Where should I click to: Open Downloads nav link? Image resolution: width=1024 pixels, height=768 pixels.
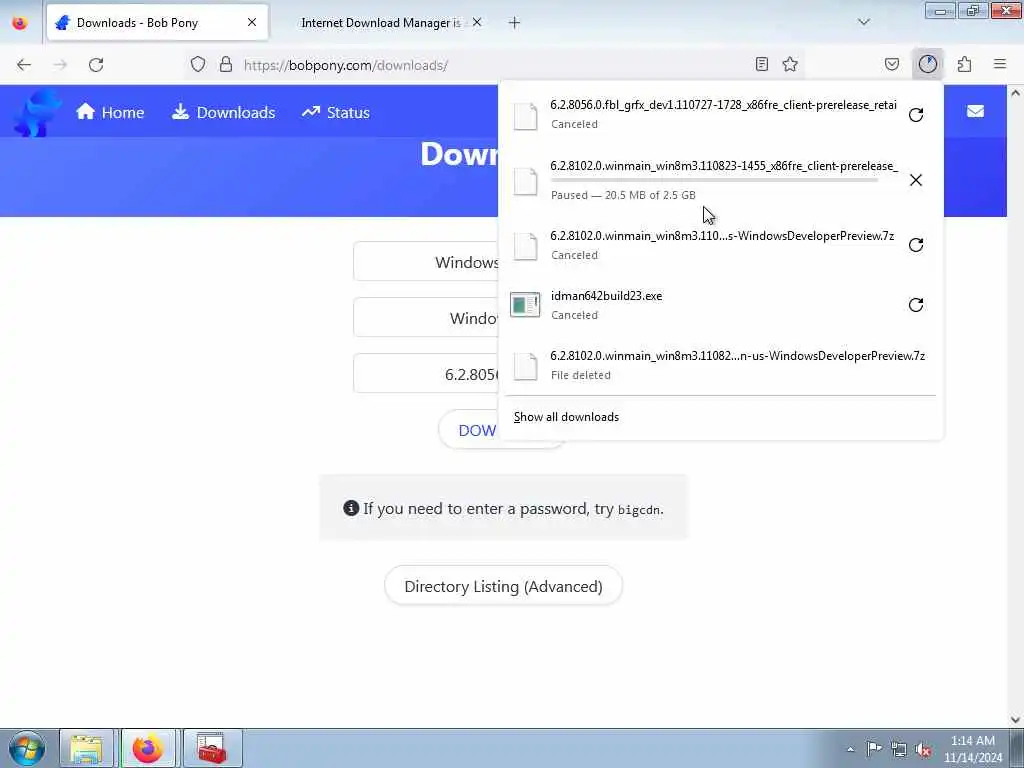coord(223,112)
